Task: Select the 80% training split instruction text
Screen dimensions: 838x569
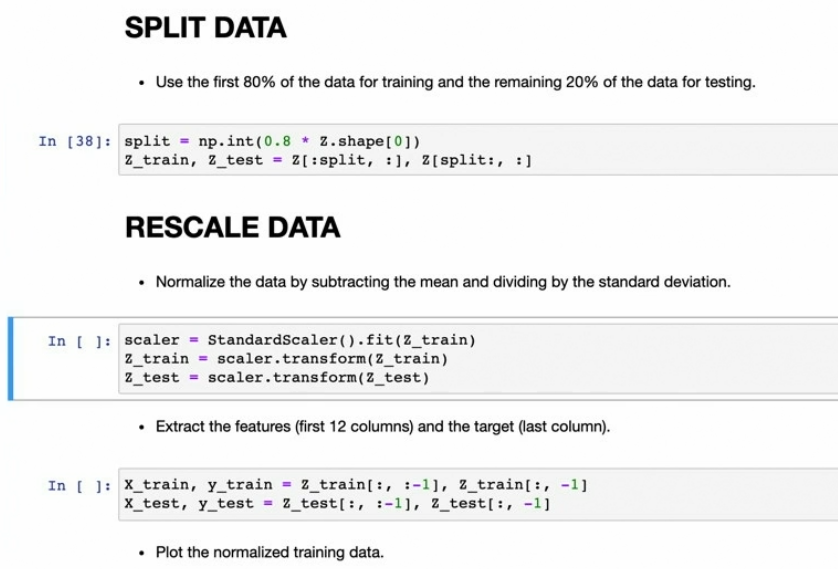Action: pyautogui.click(x=455, y=82)
